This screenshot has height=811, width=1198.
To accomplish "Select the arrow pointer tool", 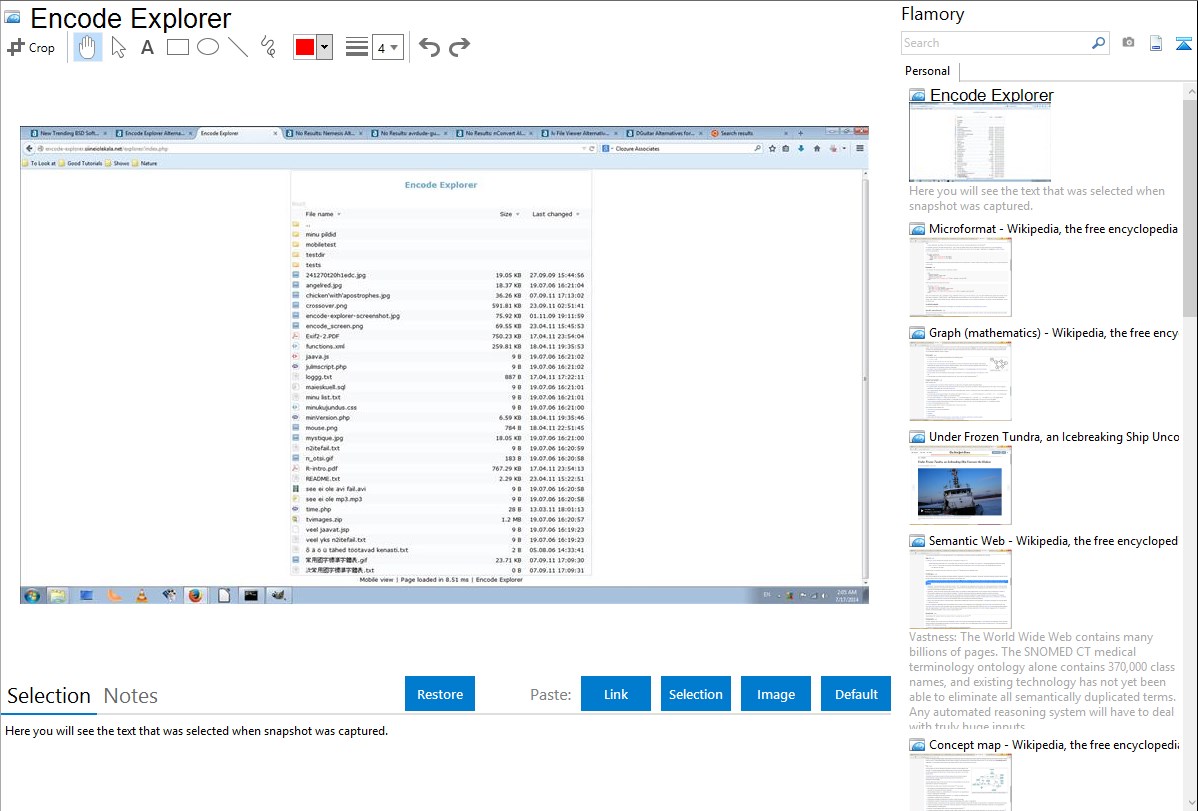I will tap(118, 47).
